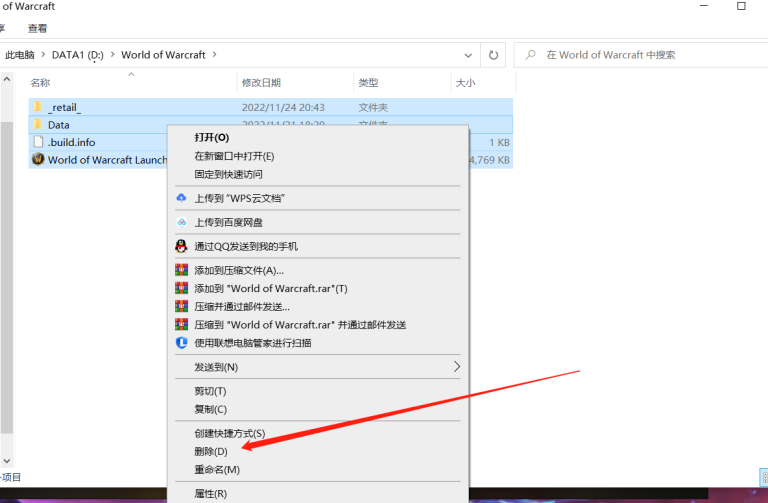Image resolution: width=768 pixels, height=503 pixels.
Task: Click the .build.info file icon
Action: (38, 142)
